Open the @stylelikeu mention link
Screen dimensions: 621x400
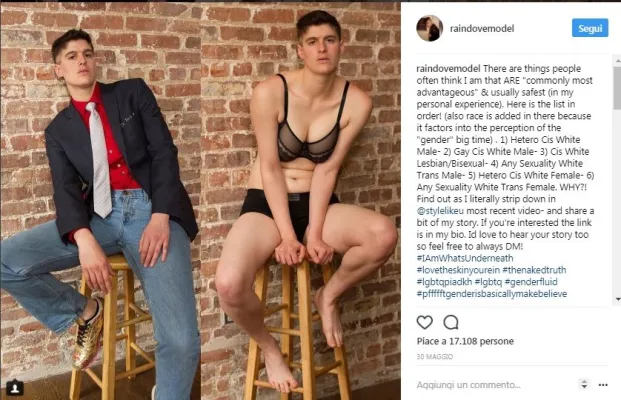440,211
